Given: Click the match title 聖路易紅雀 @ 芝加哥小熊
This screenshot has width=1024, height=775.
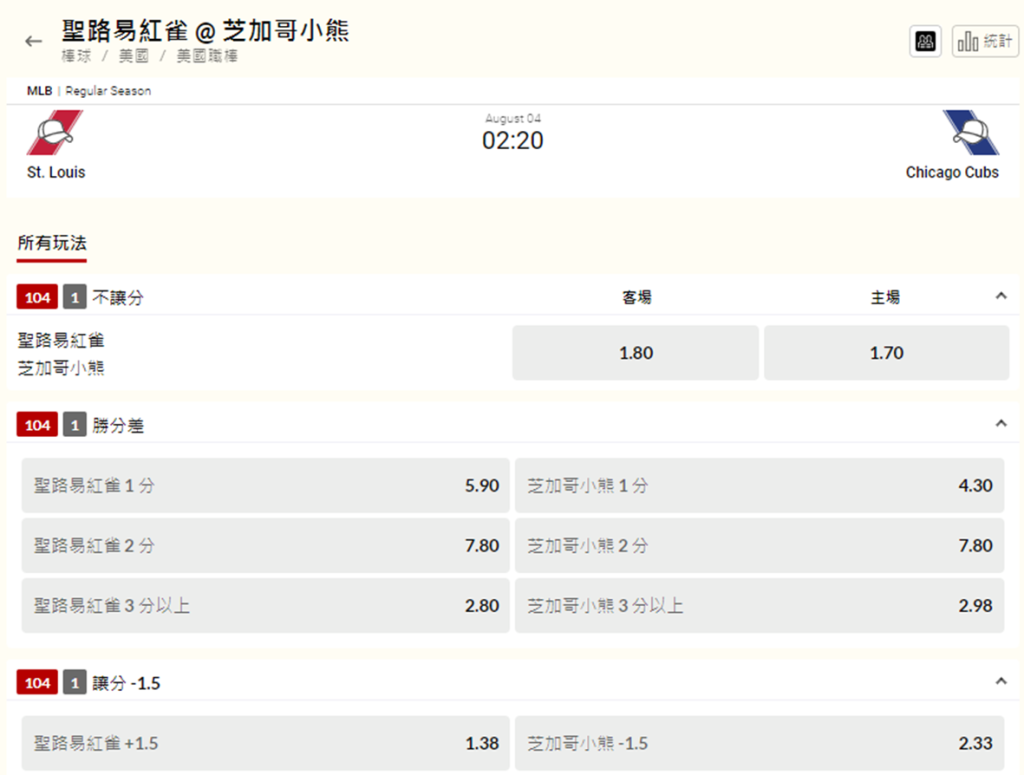Looking at the screenshot, I should pos(206,30).
